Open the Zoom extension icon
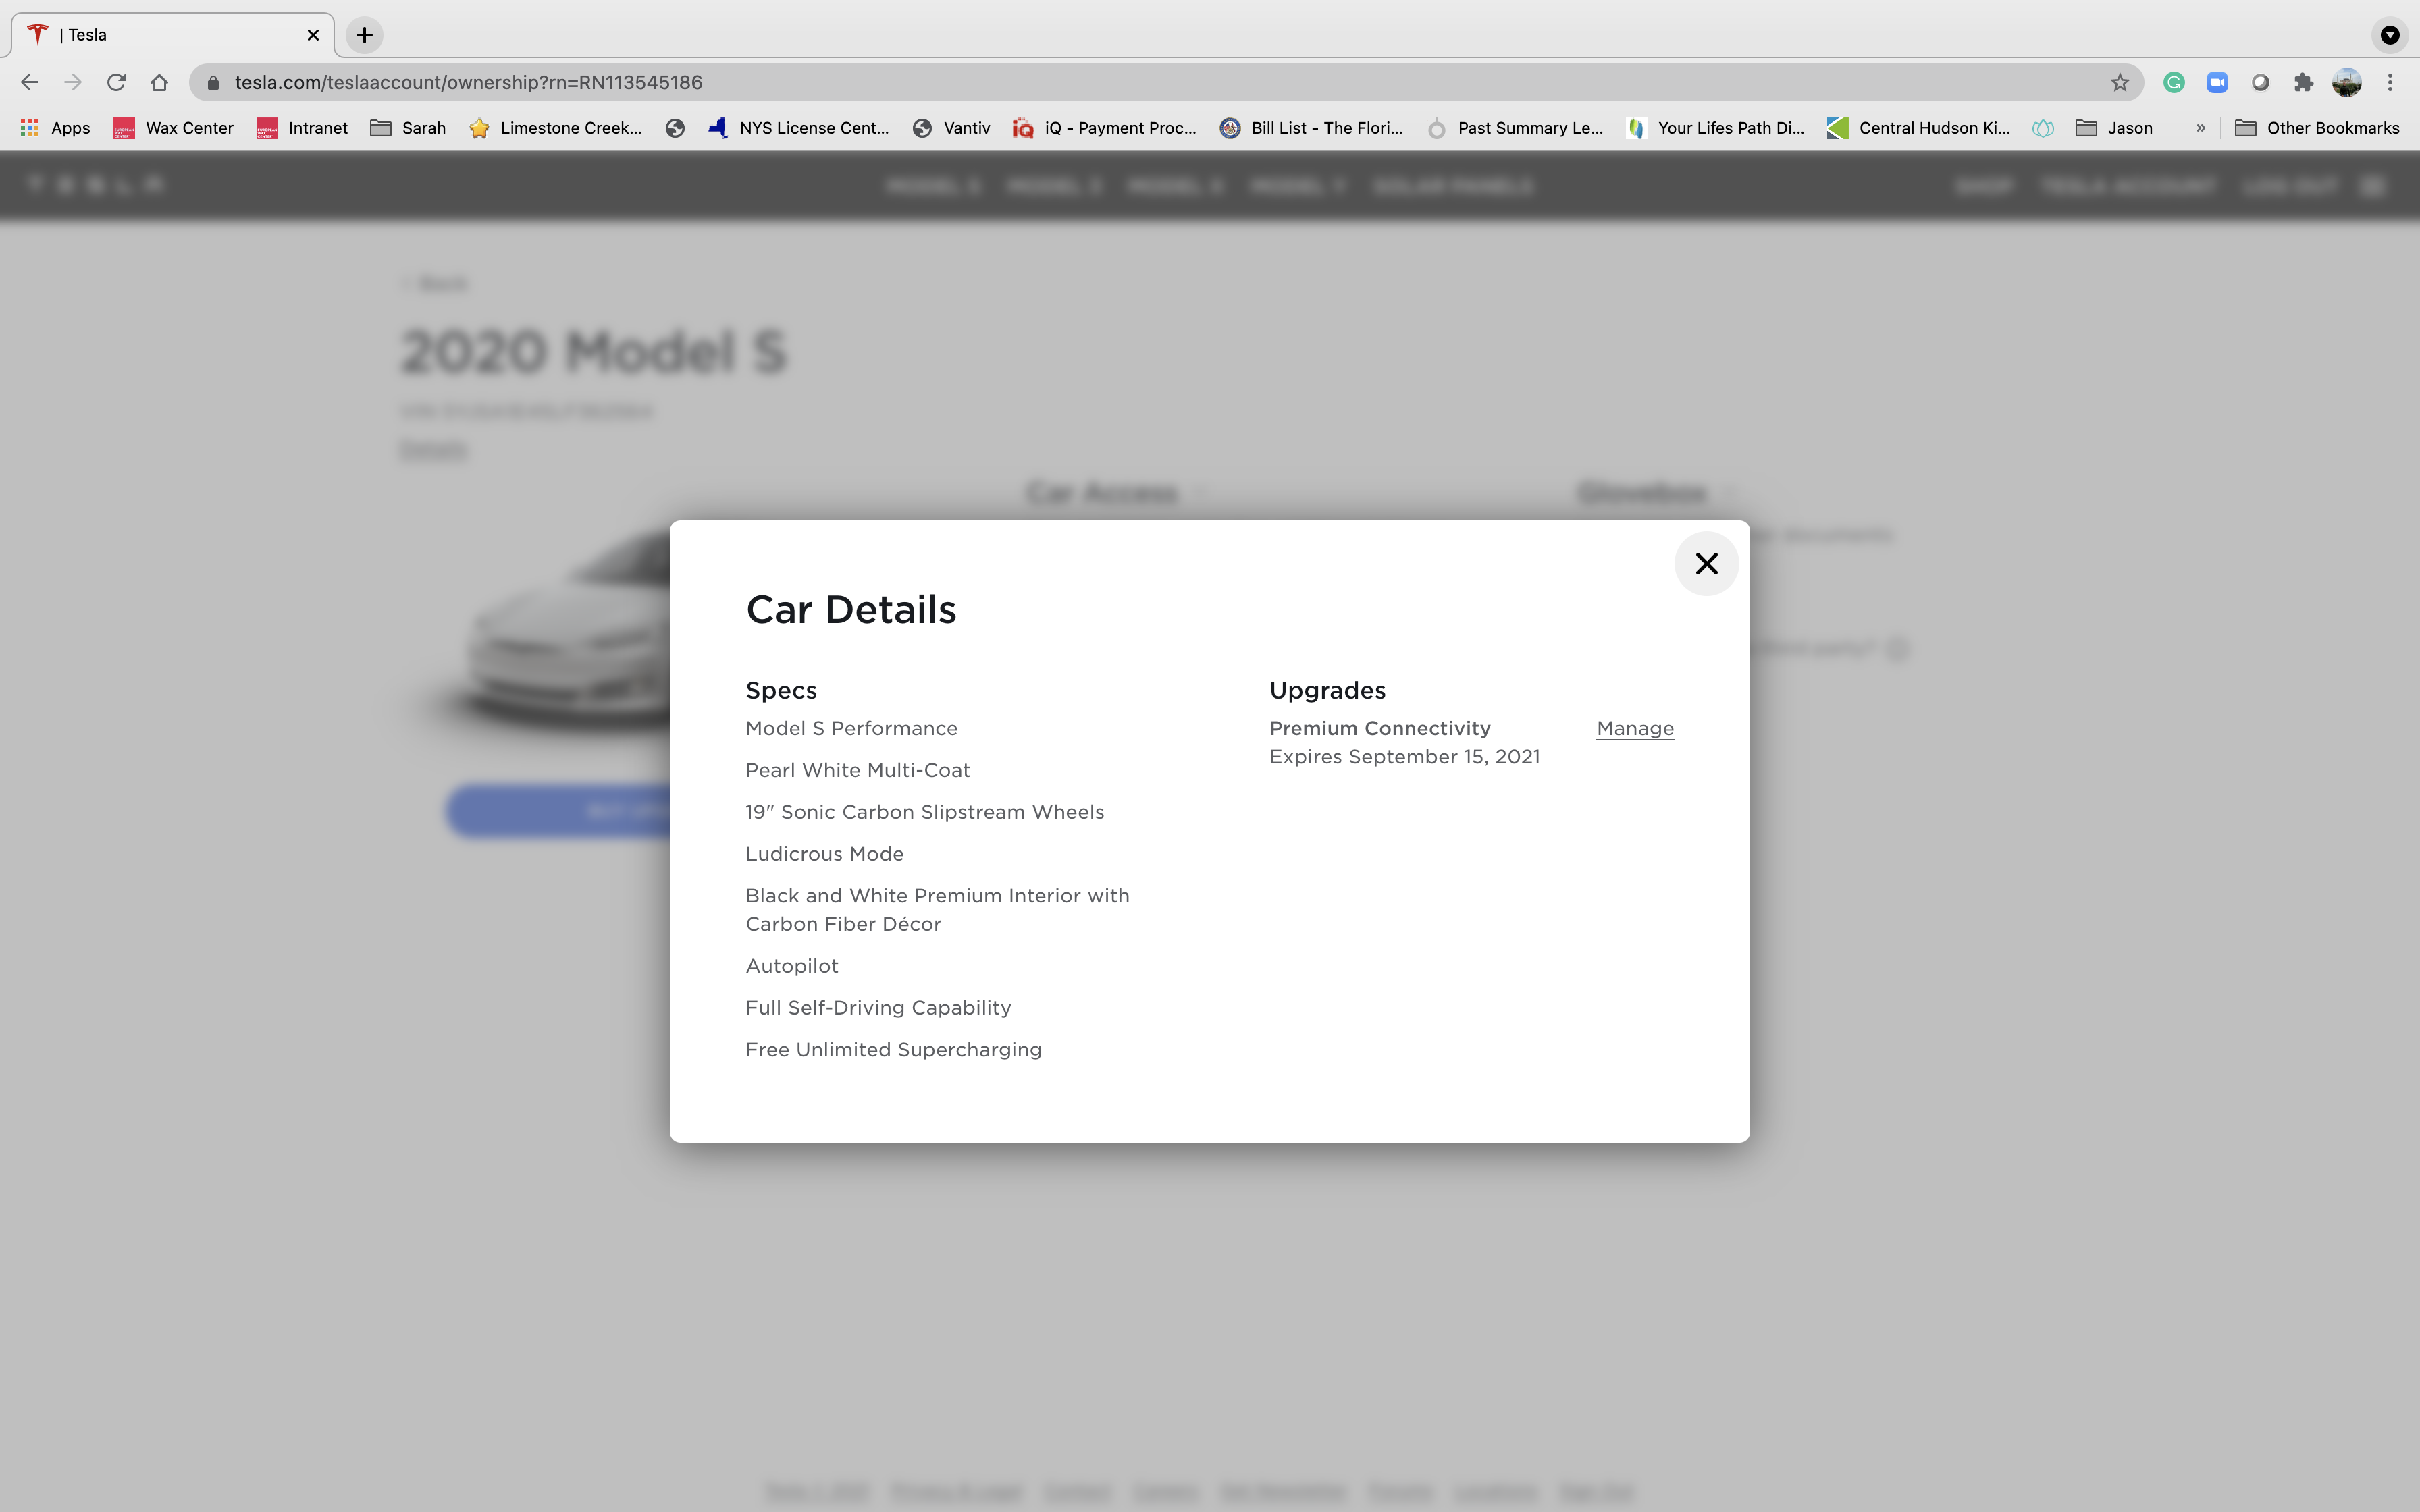2420x1512 pixels. coord(2216,83)
